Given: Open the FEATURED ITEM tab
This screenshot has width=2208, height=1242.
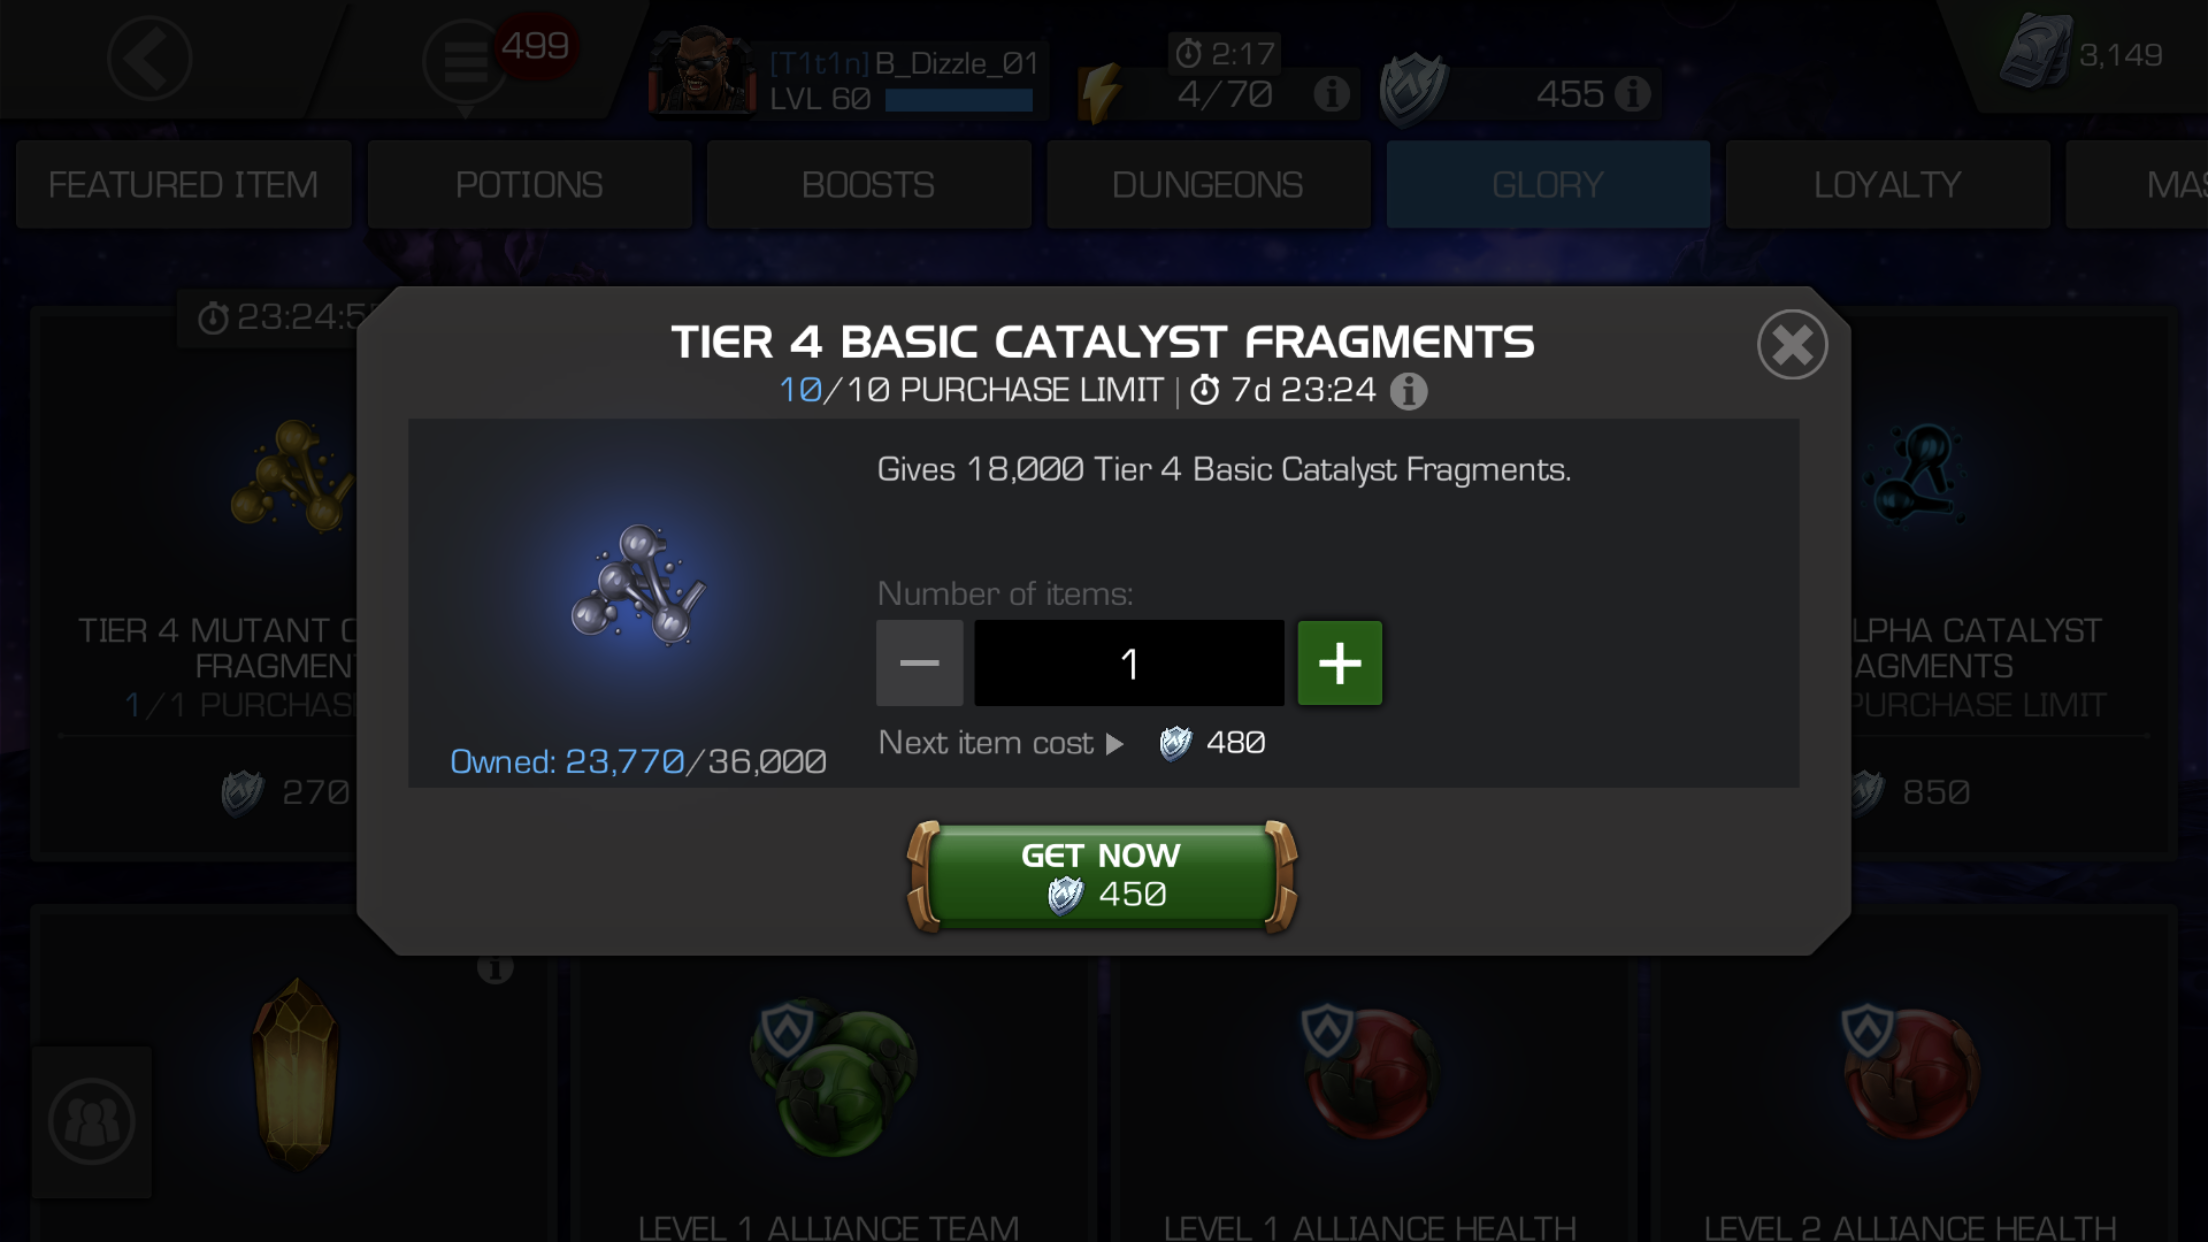Looking at the screenshot, I should coord(184,185).
